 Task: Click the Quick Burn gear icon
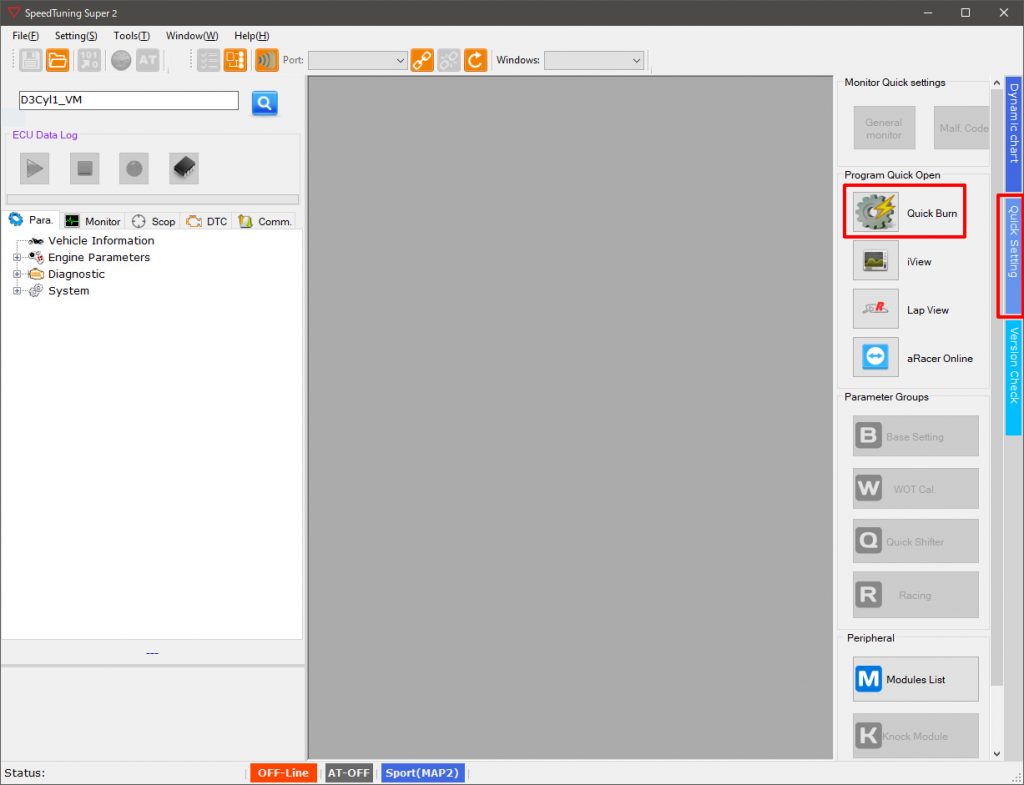pyautogui.click(x=876, y=212)
